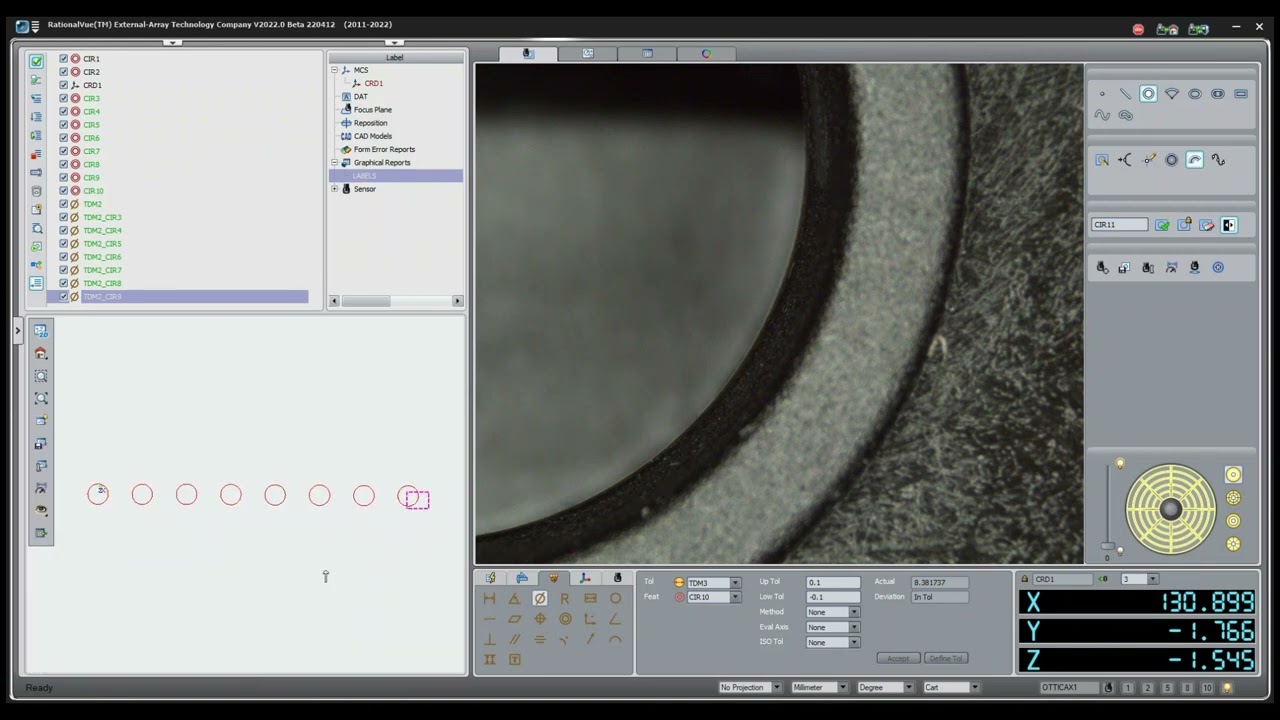Click speed button 5 in status bar
Viewport: 1280px width, 720px height.
pos(1167,688)
